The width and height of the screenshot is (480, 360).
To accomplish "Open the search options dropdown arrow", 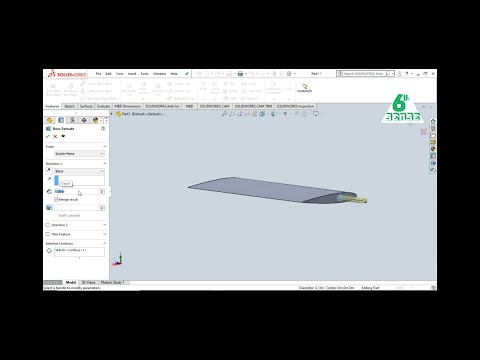I will coord(393,74).
